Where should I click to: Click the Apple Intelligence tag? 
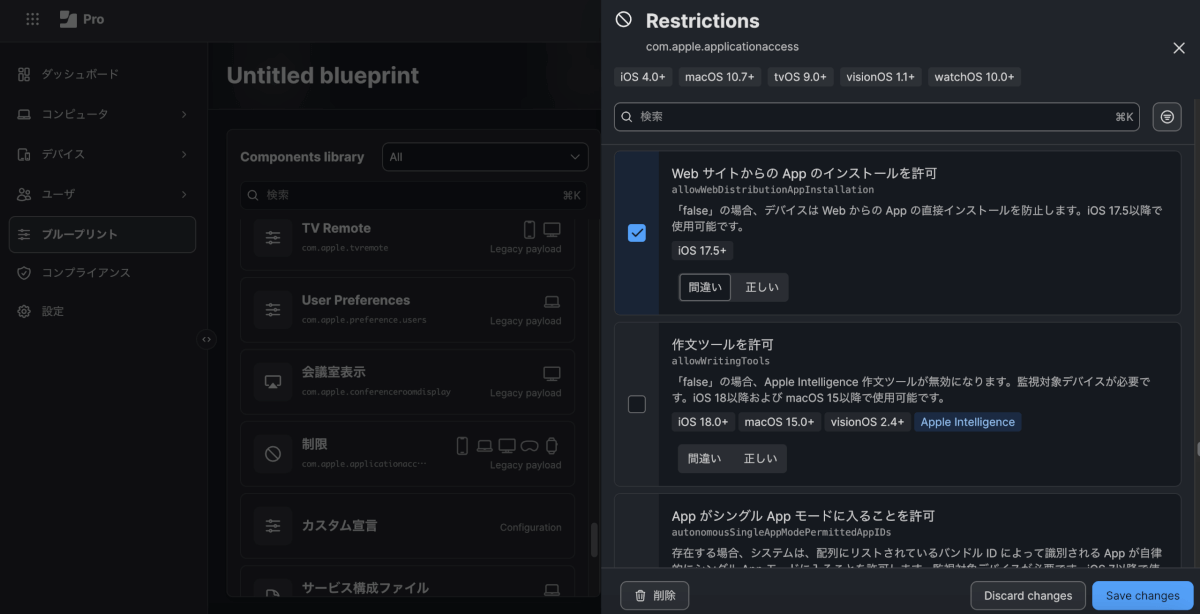[x=968, y=422]
